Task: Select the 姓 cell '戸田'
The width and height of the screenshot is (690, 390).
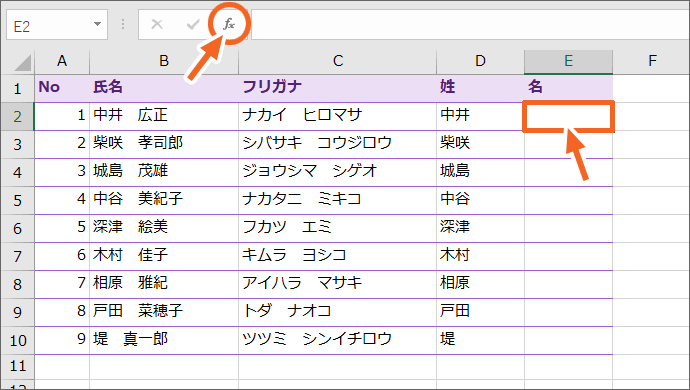Action: 480,312
